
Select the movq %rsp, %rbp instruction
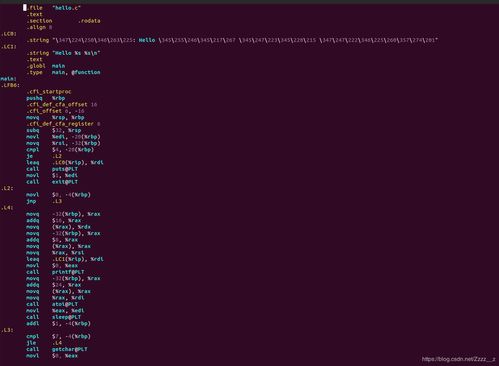[55, 117]
